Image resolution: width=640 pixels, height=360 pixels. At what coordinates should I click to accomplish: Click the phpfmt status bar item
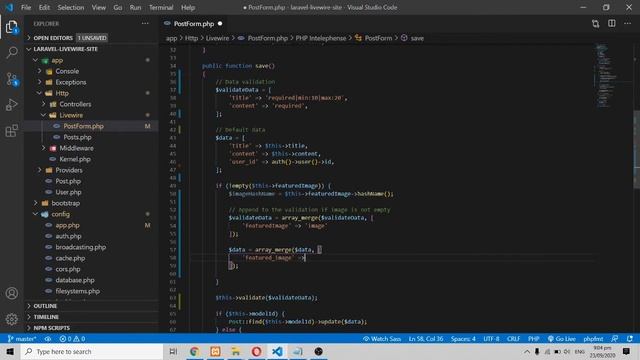pyautogui.click(x=593, y=339)
